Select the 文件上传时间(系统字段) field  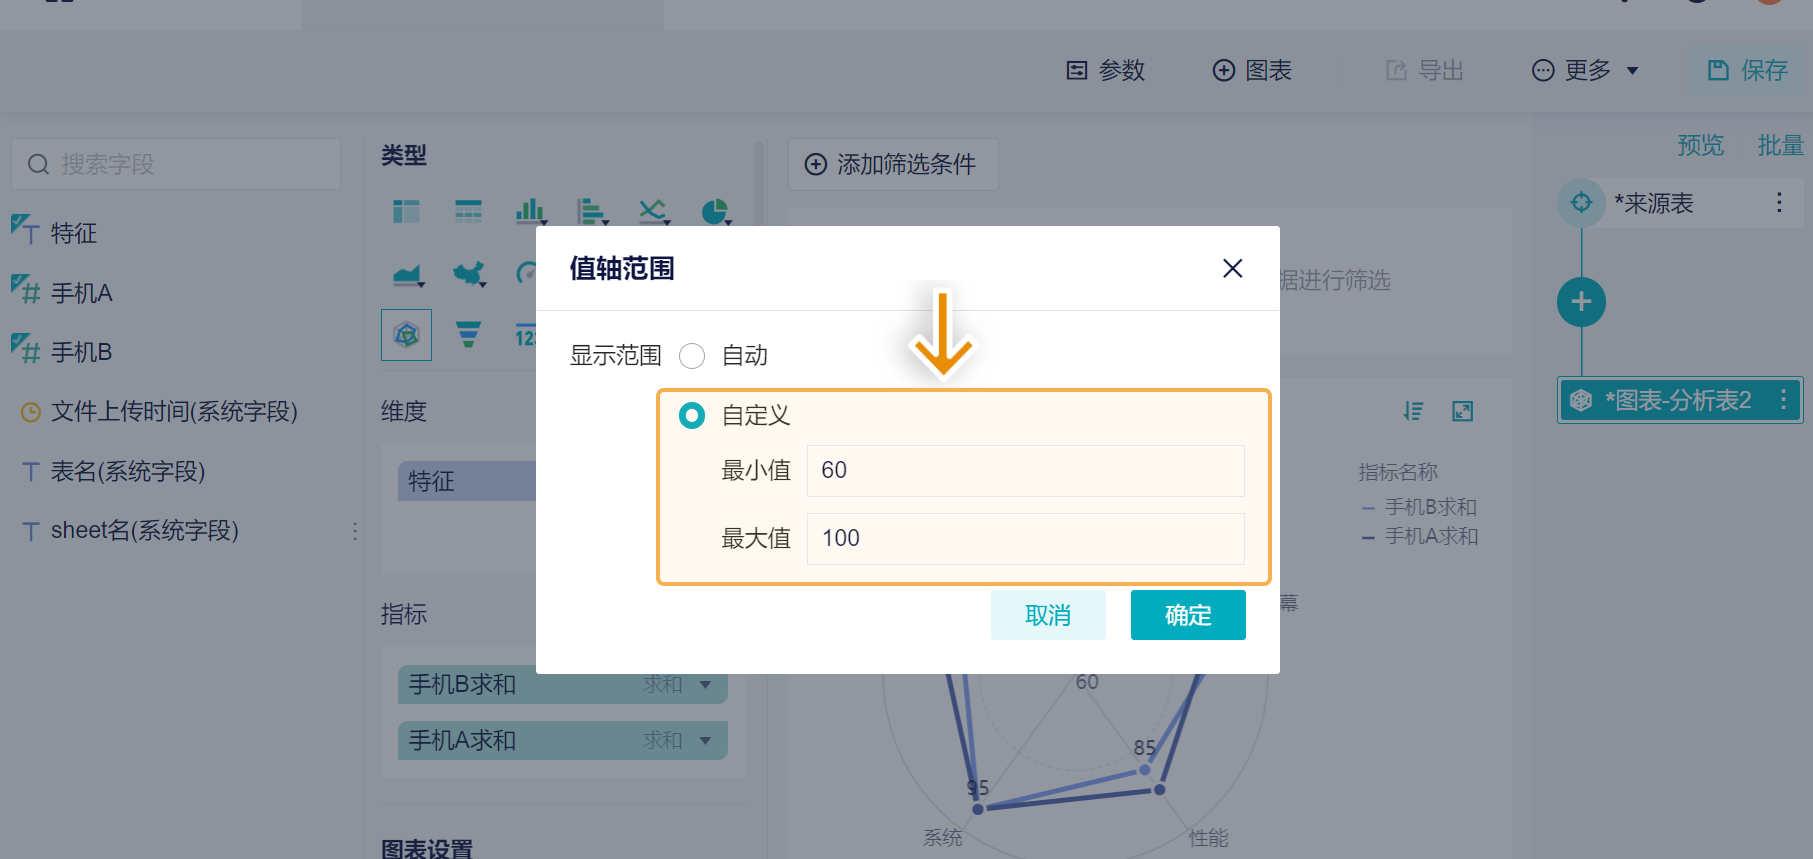point(174,412)
